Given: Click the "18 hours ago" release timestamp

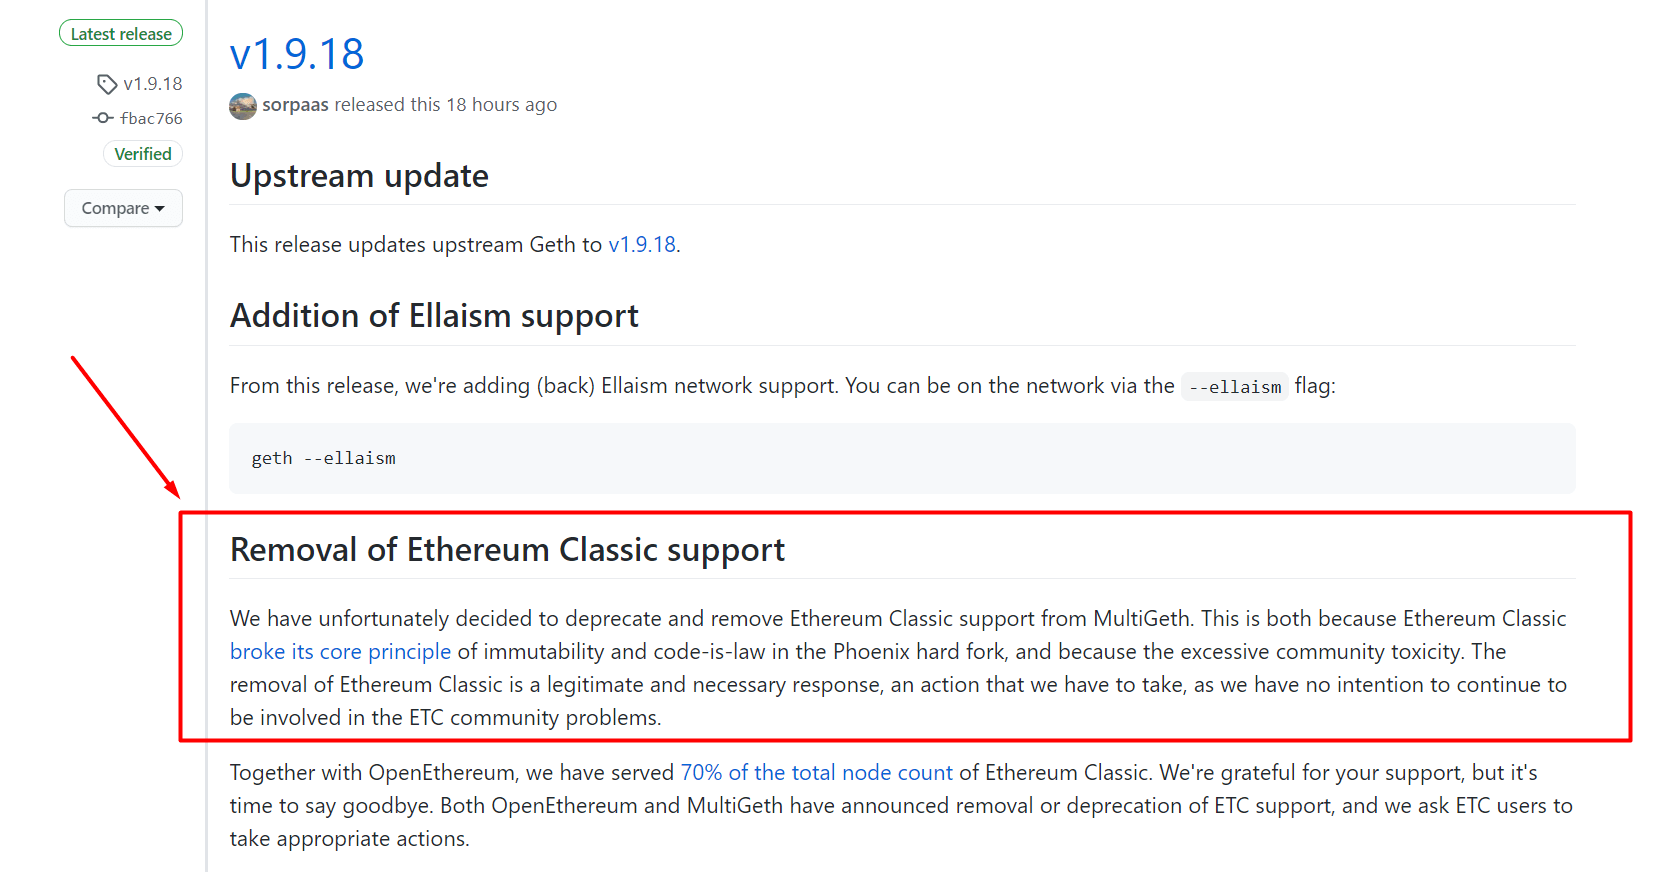Looking at the screenshot, I should tap(501, 105).
